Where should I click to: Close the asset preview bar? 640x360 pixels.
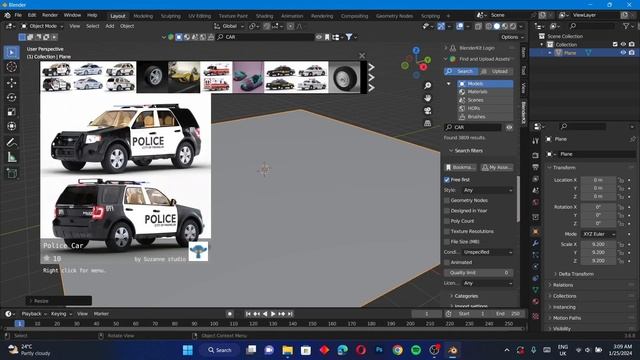click(x=362, y=56)
